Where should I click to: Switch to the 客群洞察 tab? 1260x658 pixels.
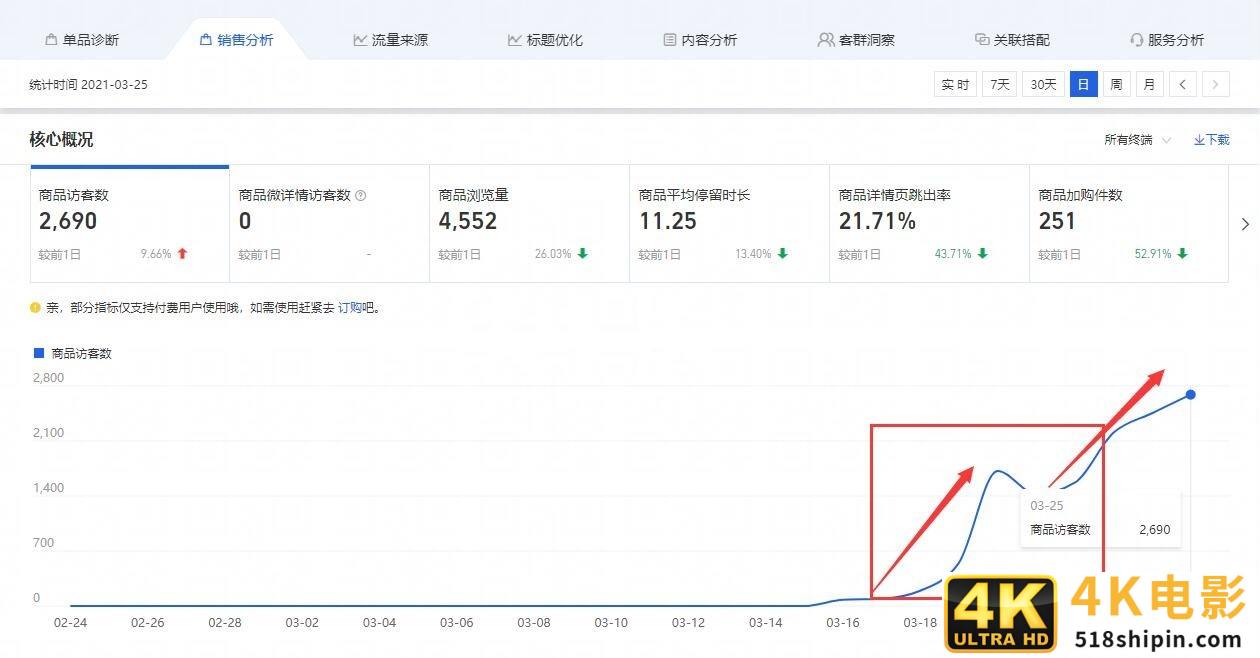tap(856, 40)
